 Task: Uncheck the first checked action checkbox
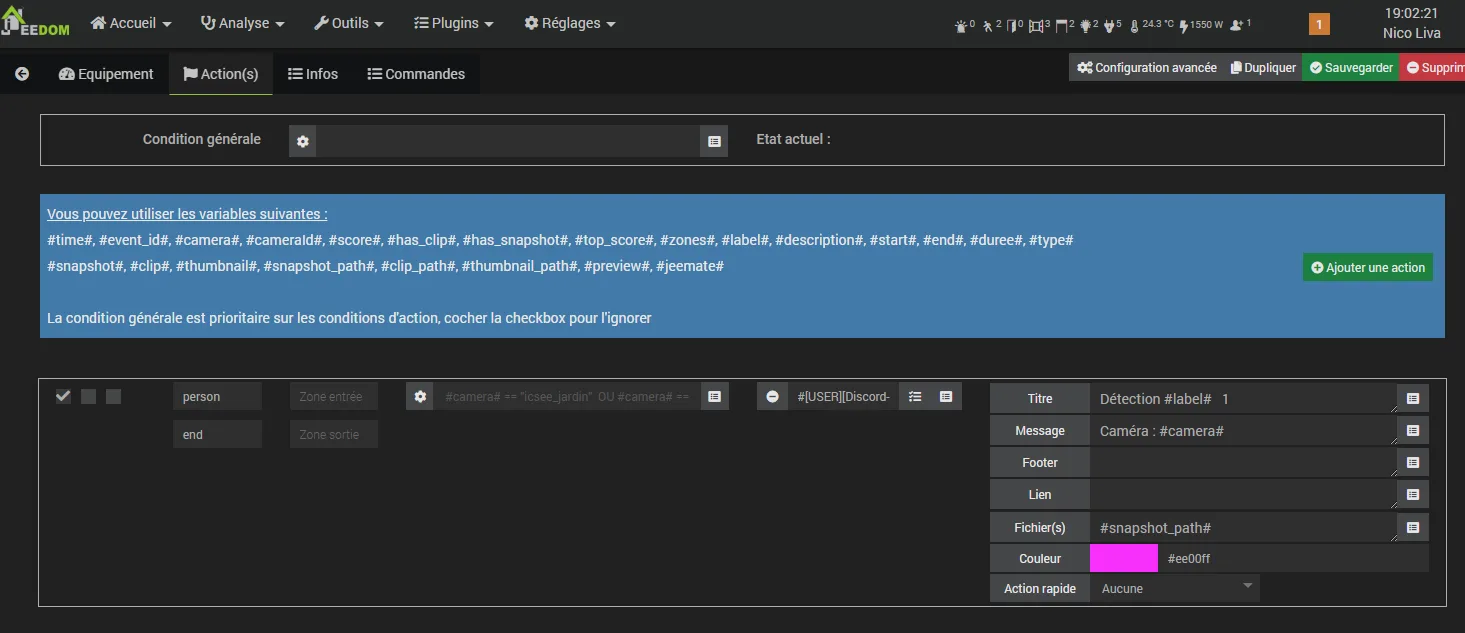pyautogui.click(x=63, y=396)
